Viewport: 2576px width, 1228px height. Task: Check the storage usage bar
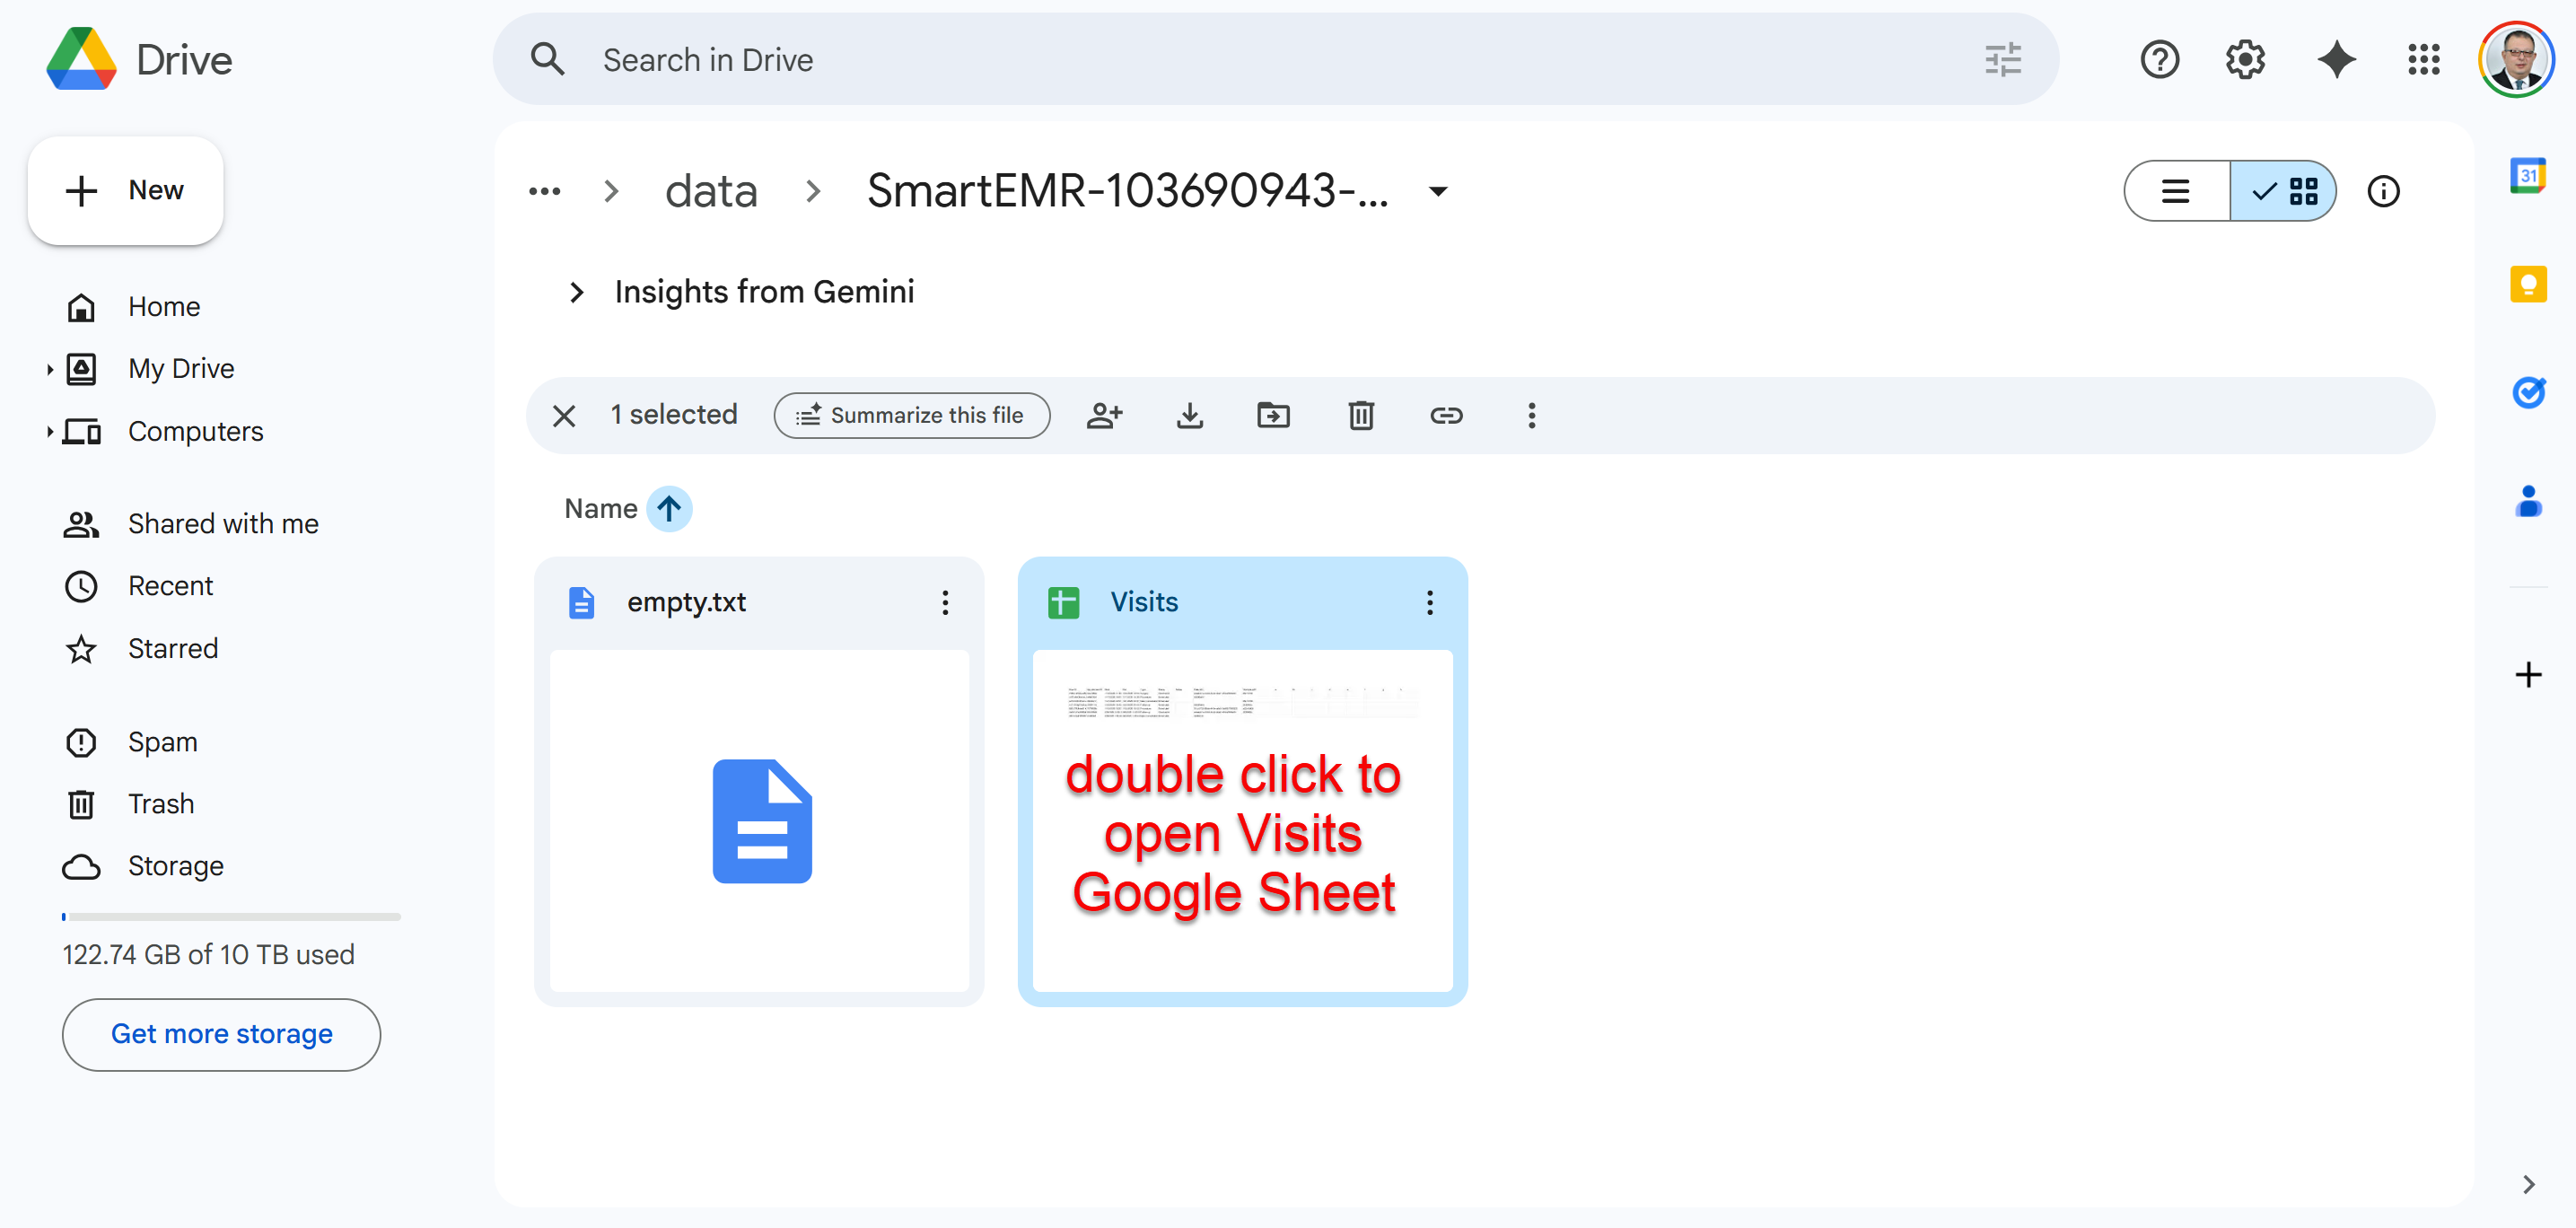point(230,916)
